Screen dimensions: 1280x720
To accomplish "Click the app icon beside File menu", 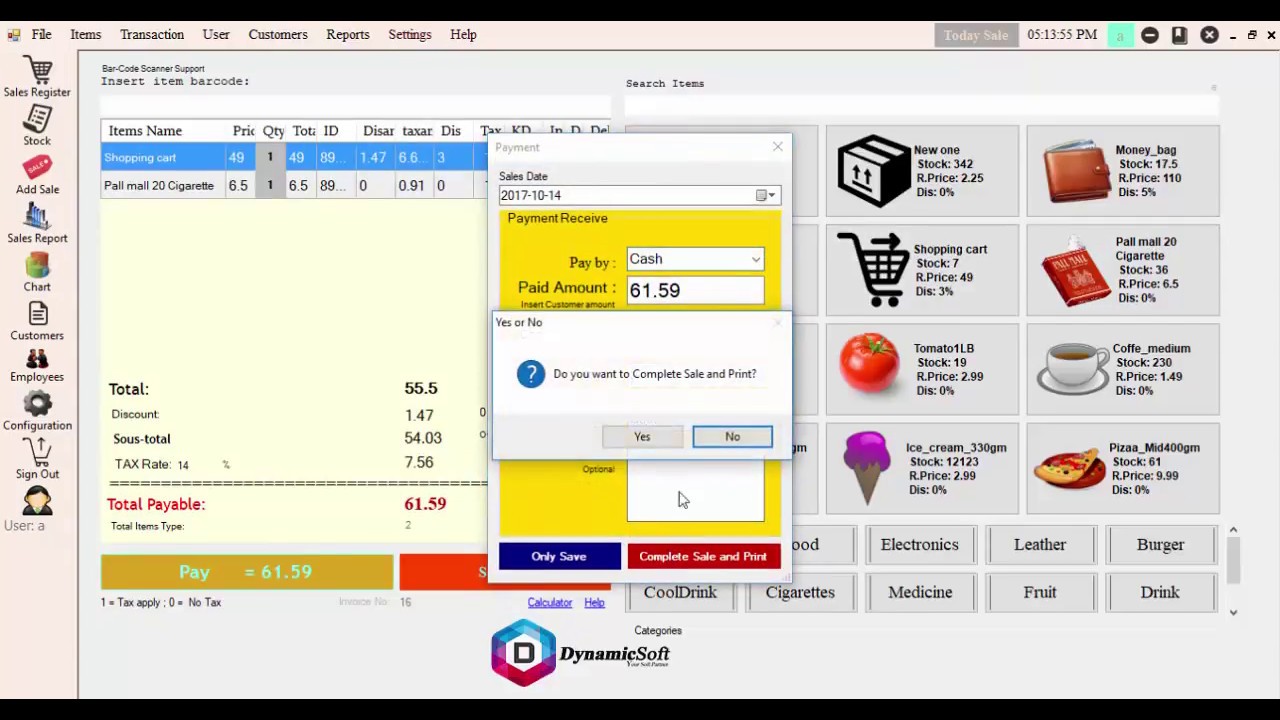I will [13, 35].
